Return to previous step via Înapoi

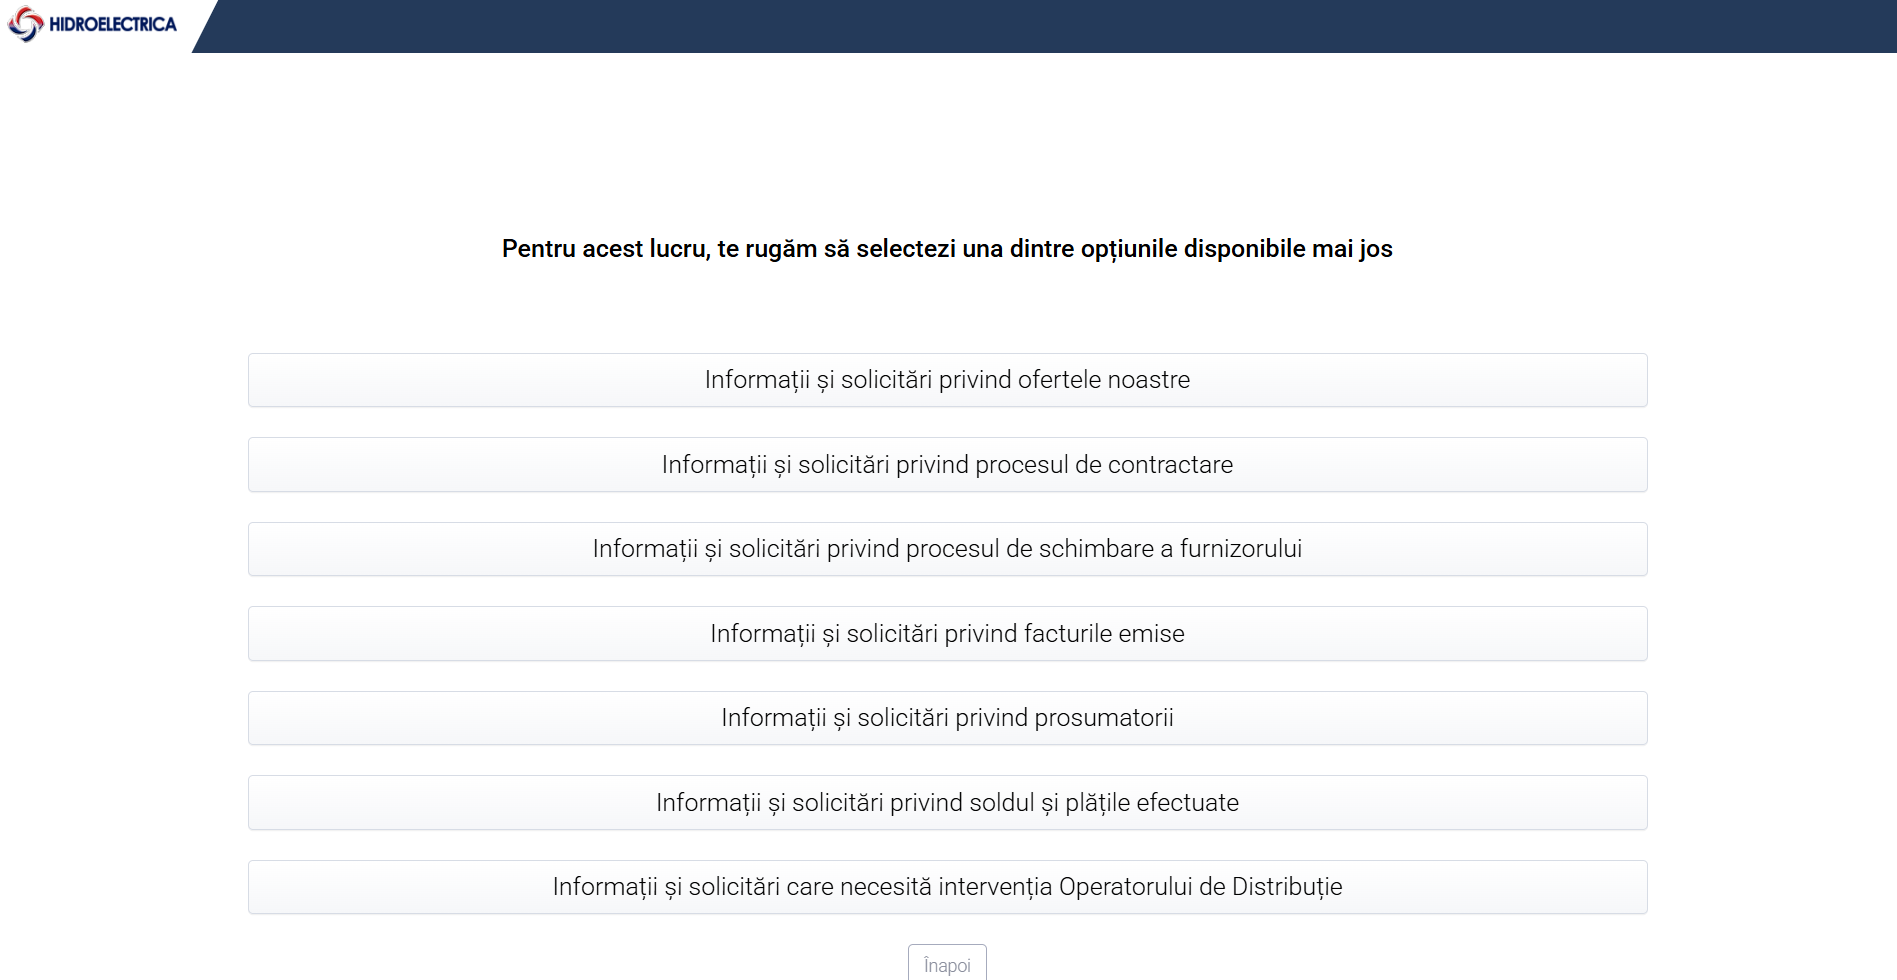pyautogui.click(x=947, y=964)
